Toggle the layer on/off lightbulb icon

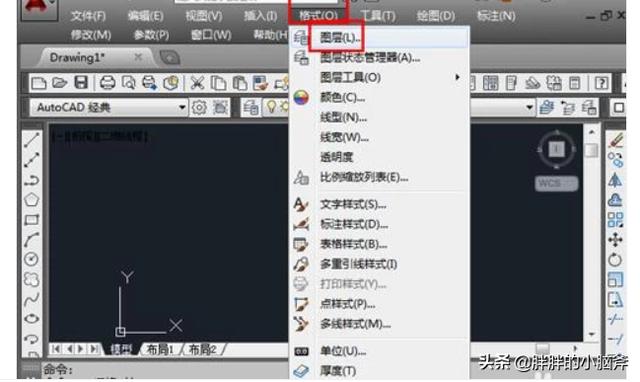point(271,107)
